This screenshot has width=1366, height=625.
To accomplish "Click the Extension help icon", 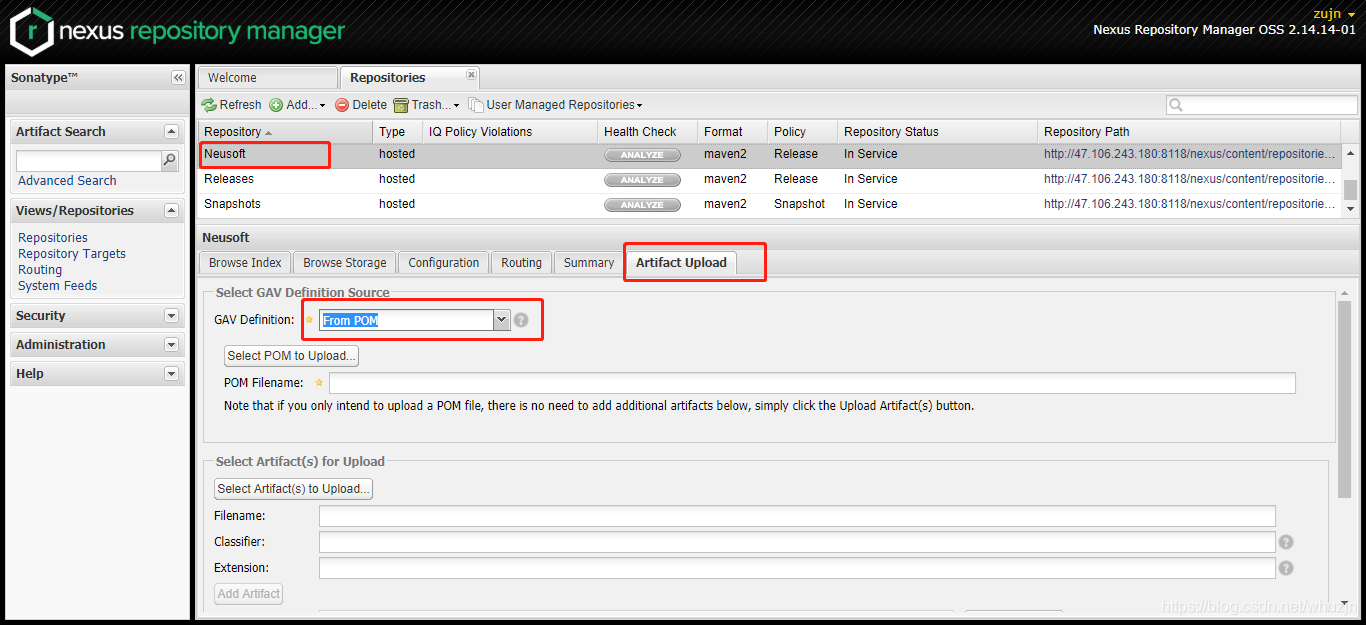I will click(1286, 568).
